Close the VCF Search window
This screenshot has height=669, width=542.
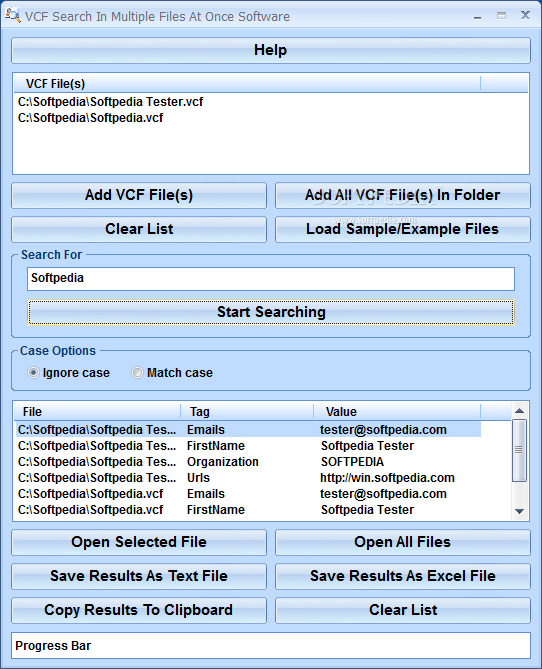click(x=525, y=15)
